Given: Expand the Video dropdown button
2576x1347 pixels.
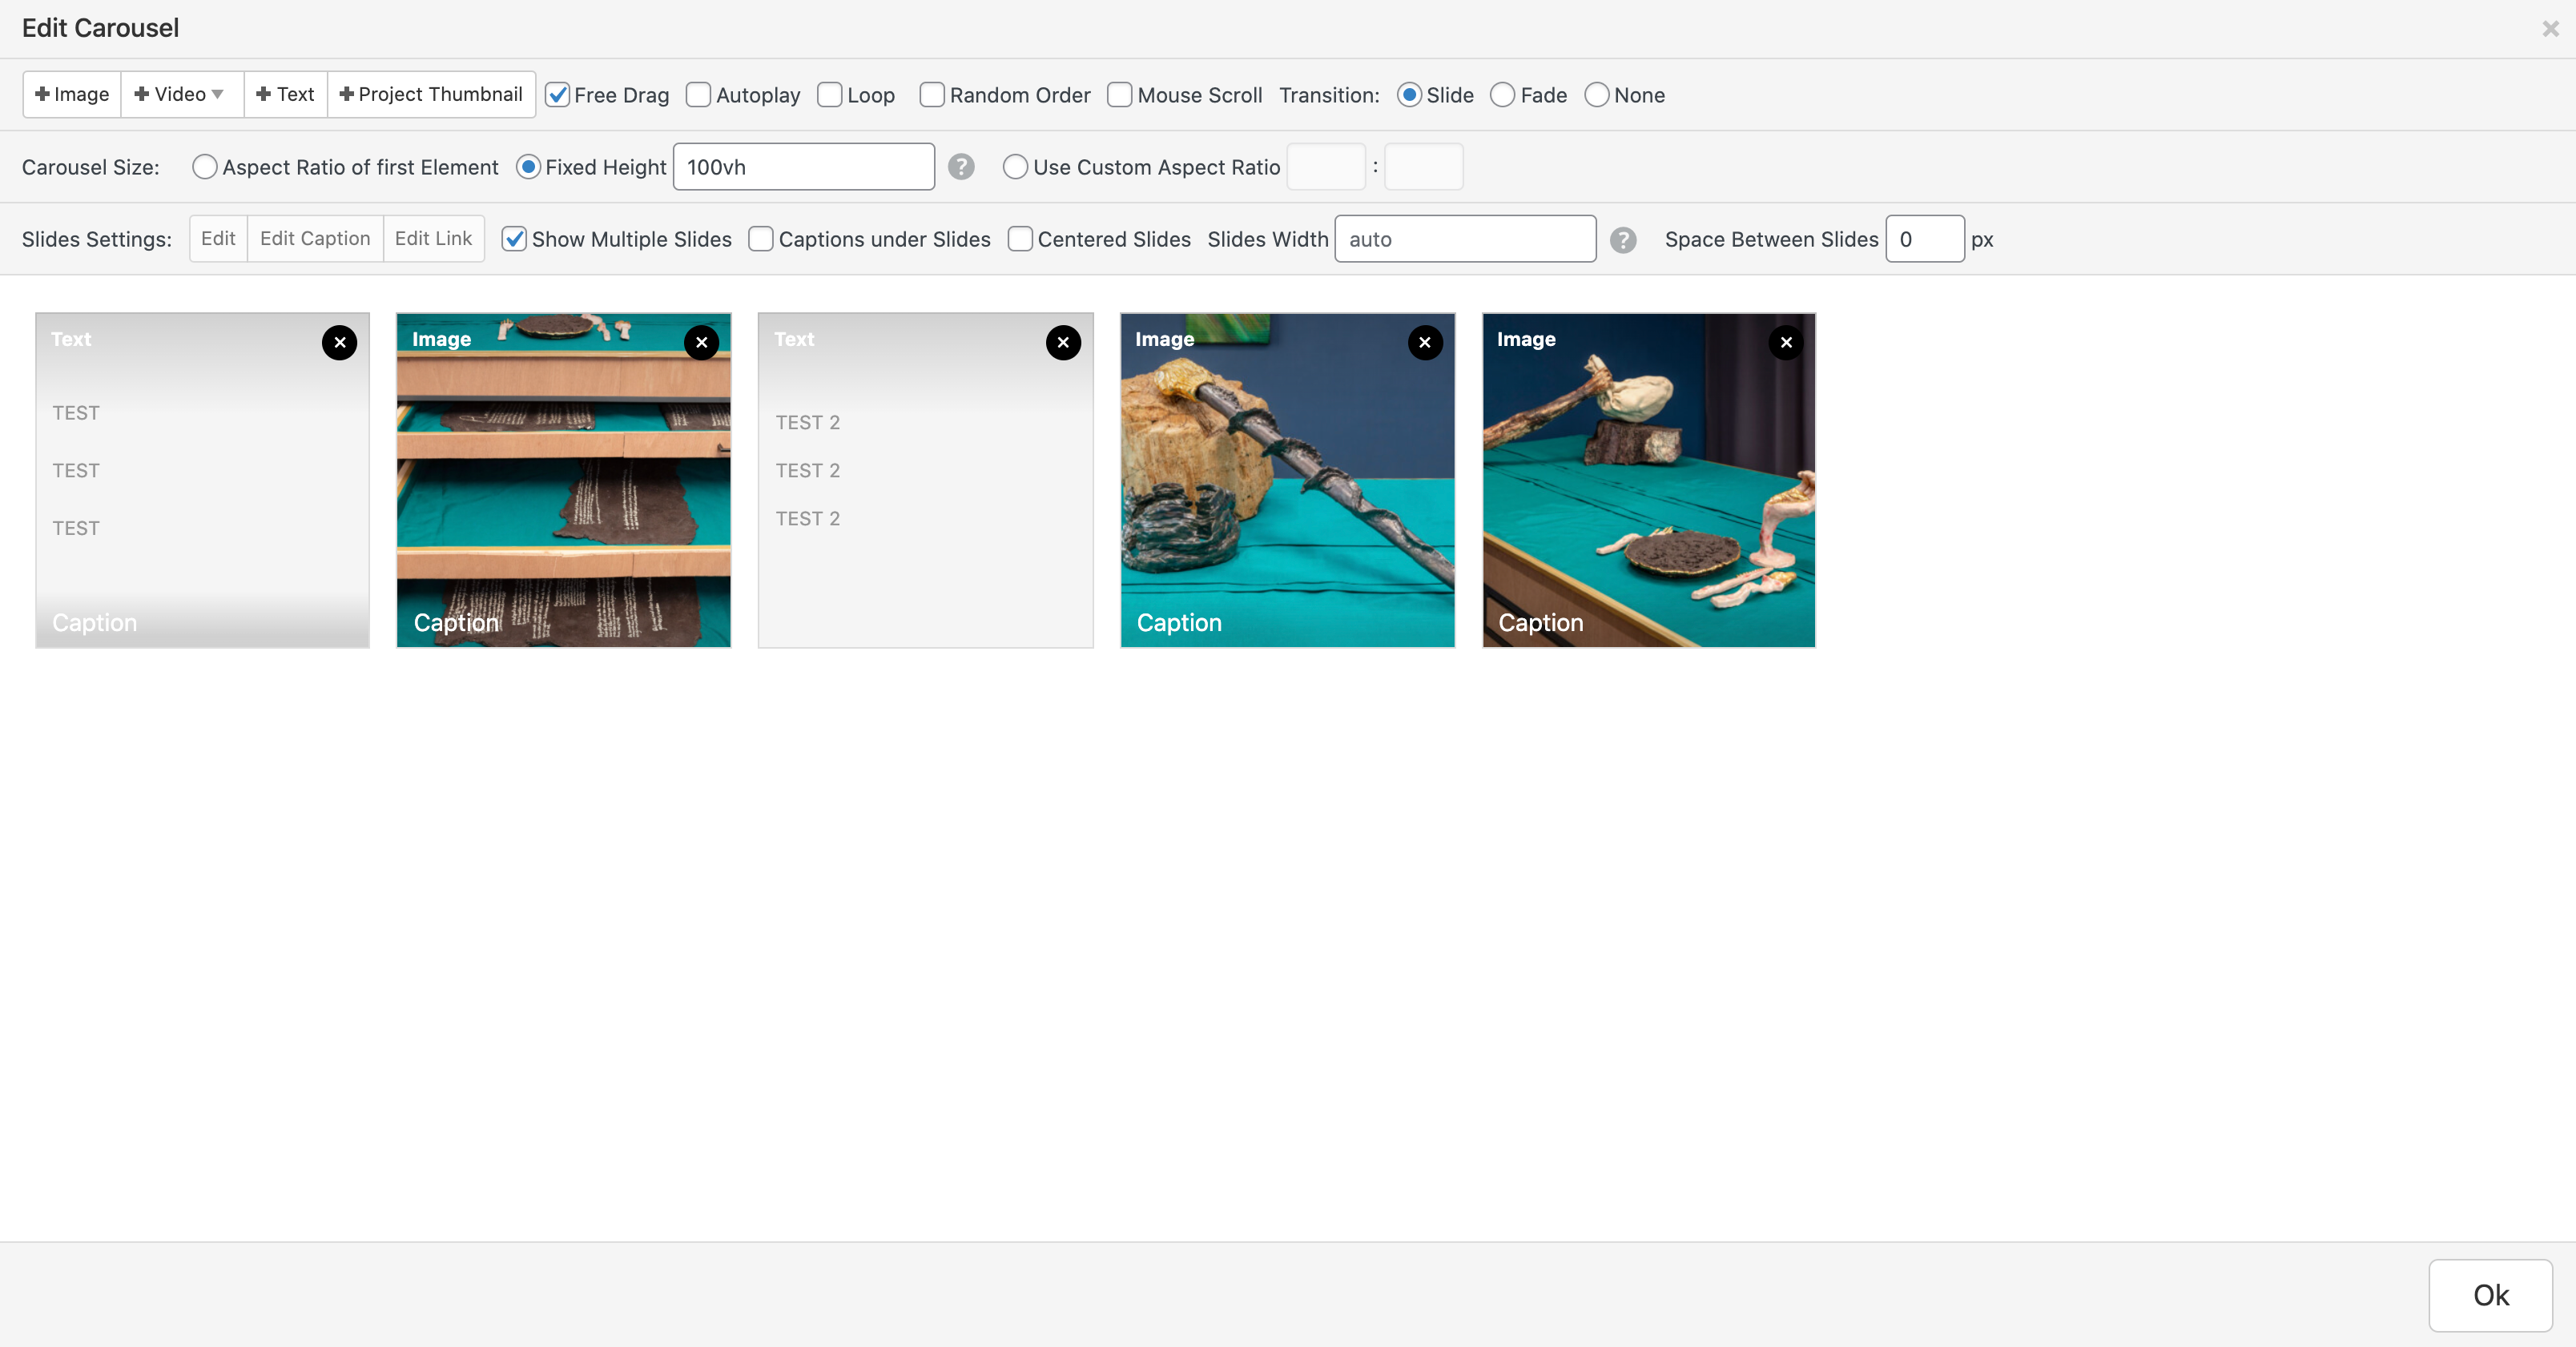Looking at the screenshot, I should pos(181,94).
